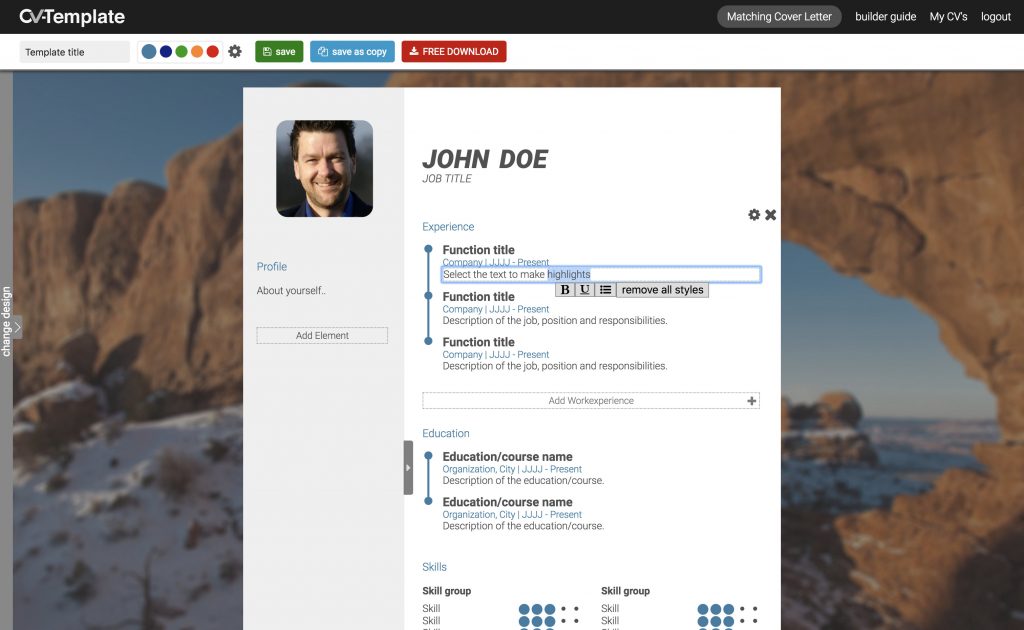
Task: Click the right Skill group title
Action: [x=626, y=591]
